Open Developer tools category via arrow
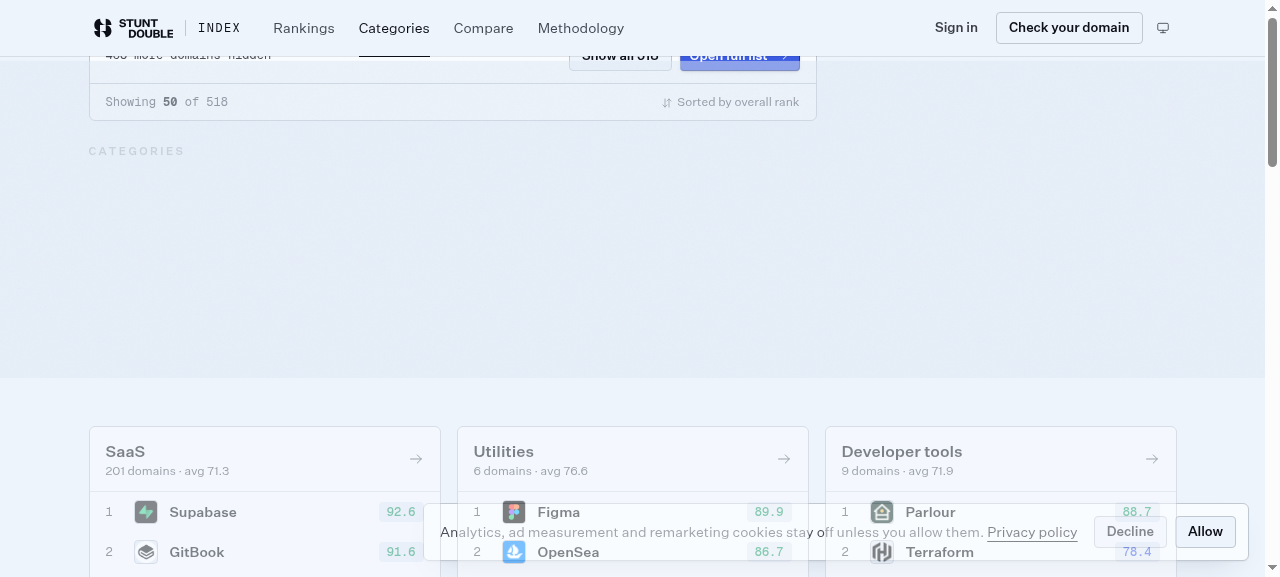 click(x=1152, y=459)
